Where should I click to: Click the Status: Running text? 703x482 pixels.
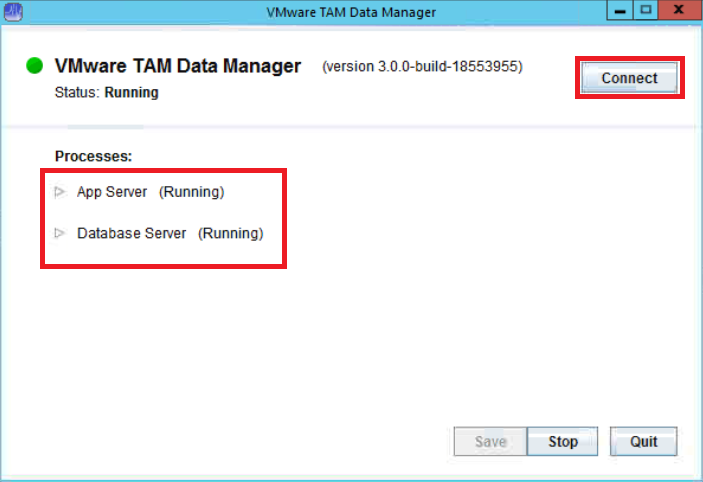pos(106,93)
